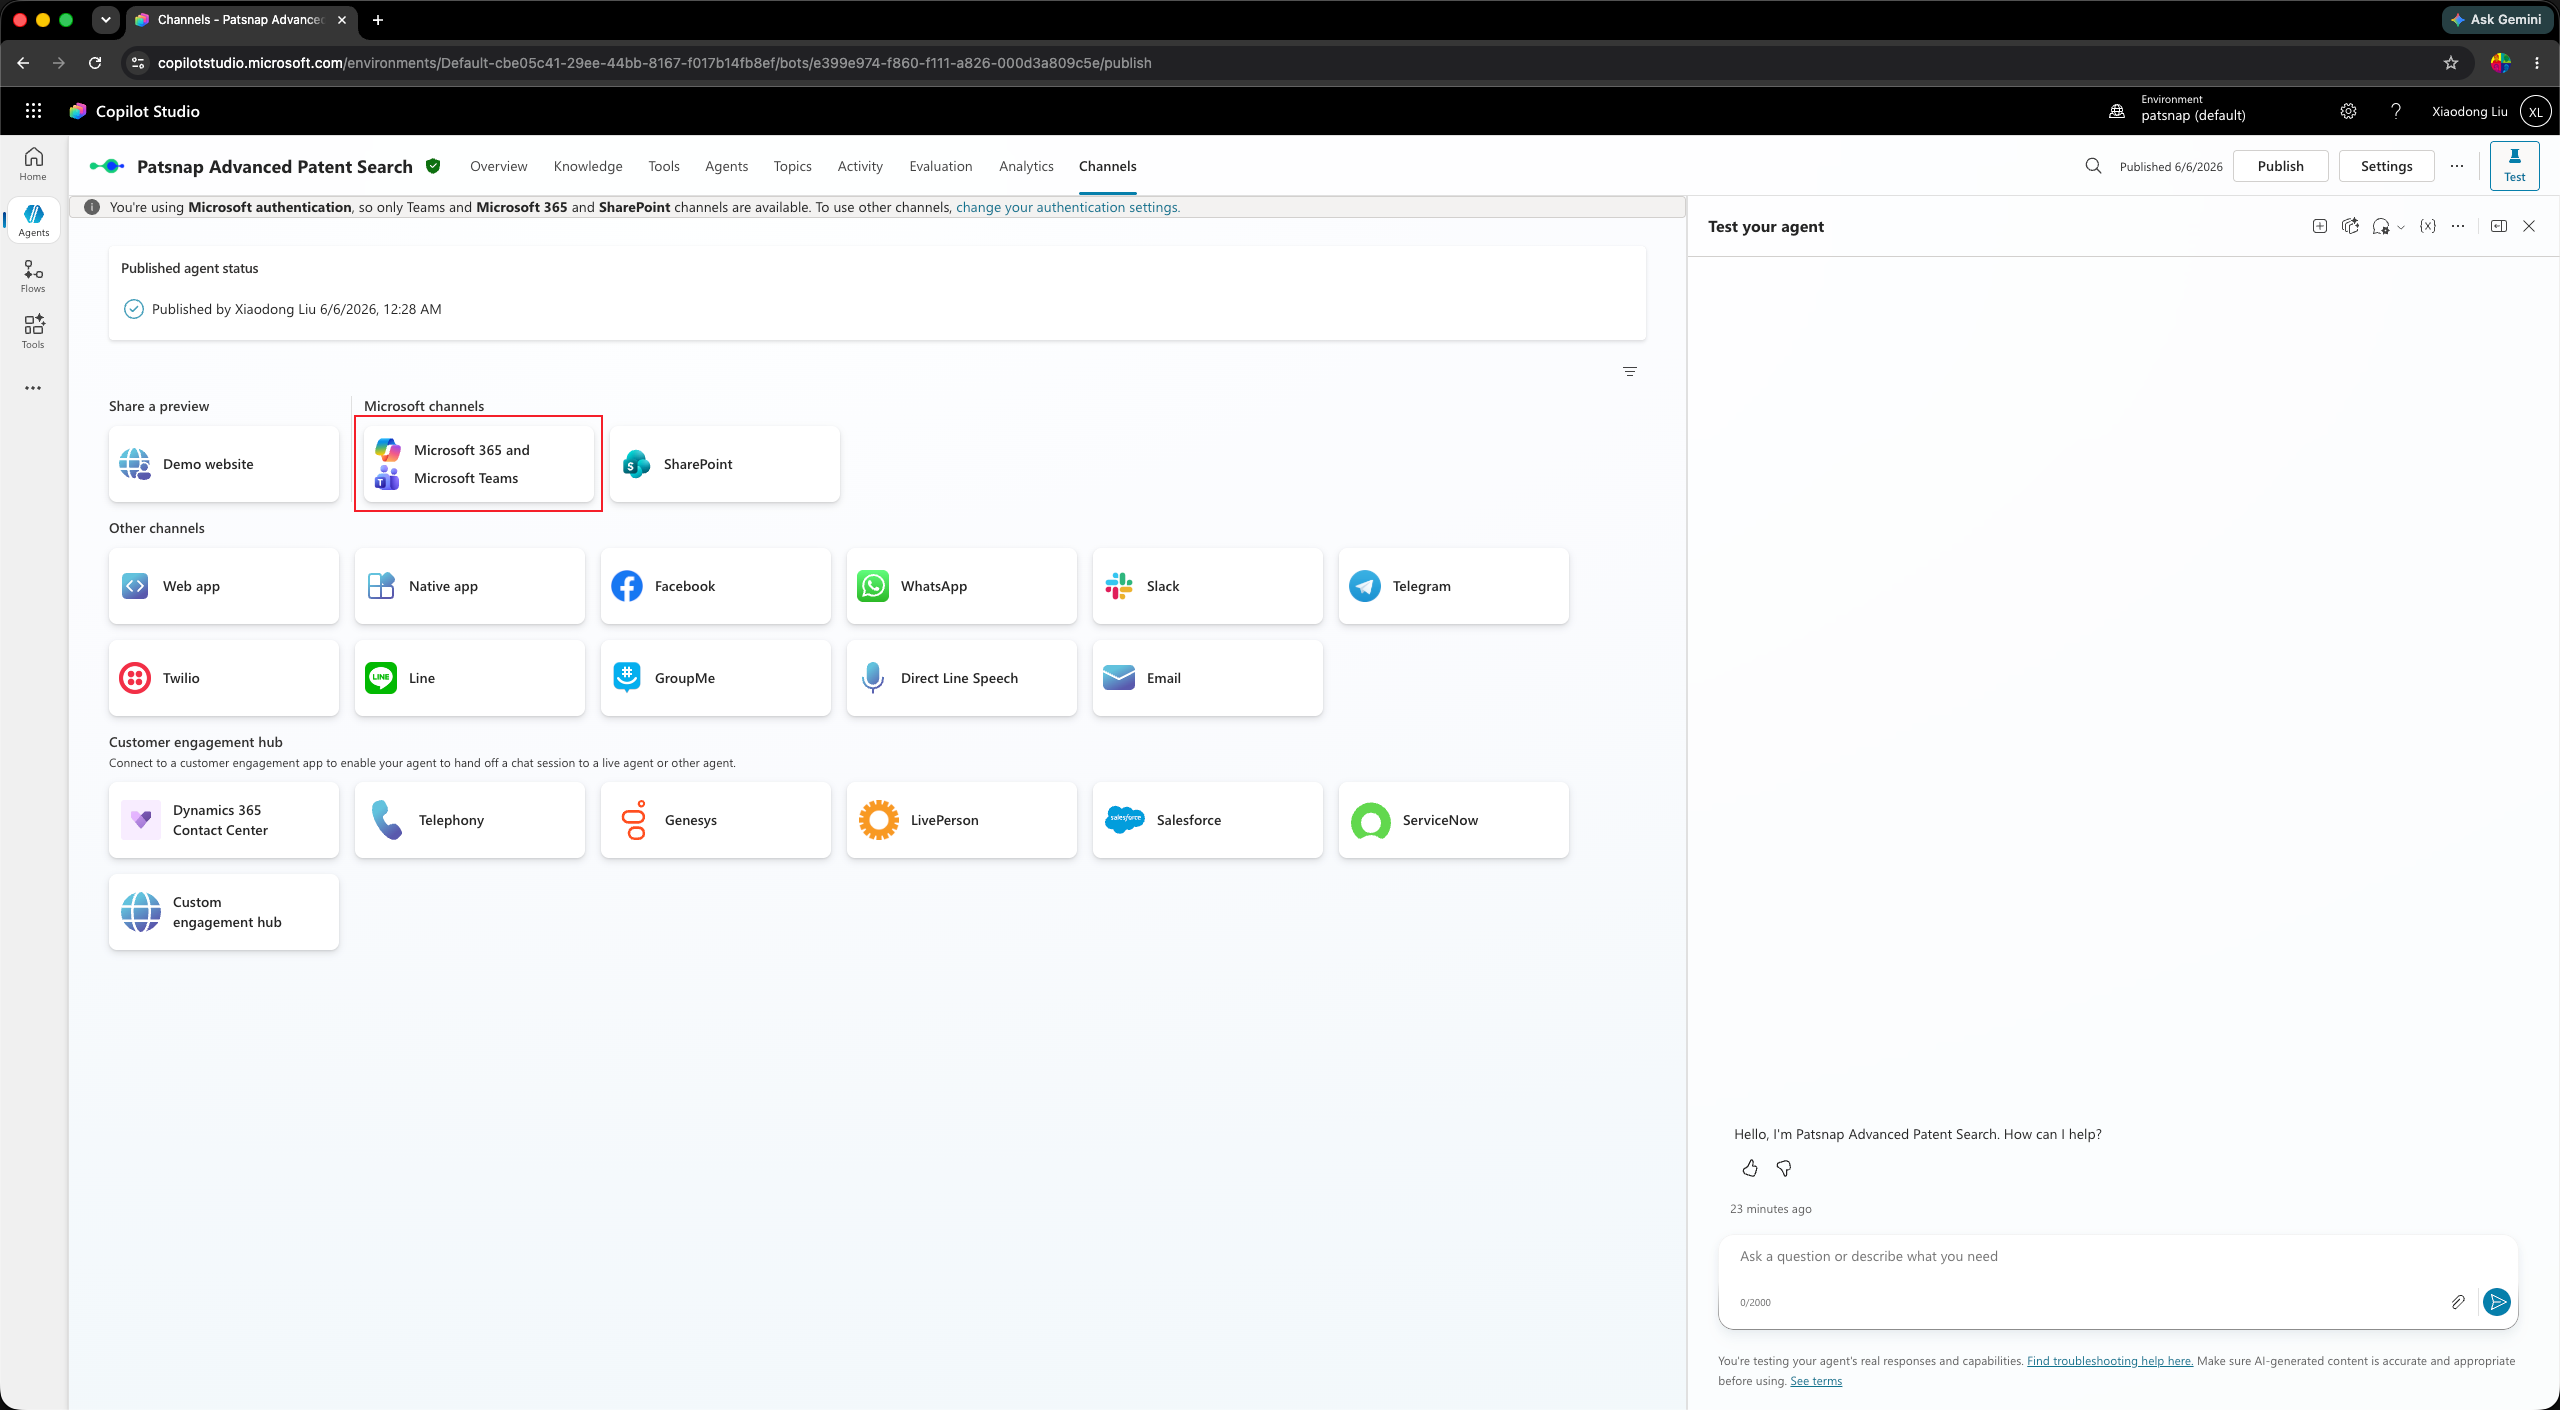Image resolution: width=2560 pixels, height=1410 pixels.
Task: Open Flows in the left sidebar
Action: [33, 276]
